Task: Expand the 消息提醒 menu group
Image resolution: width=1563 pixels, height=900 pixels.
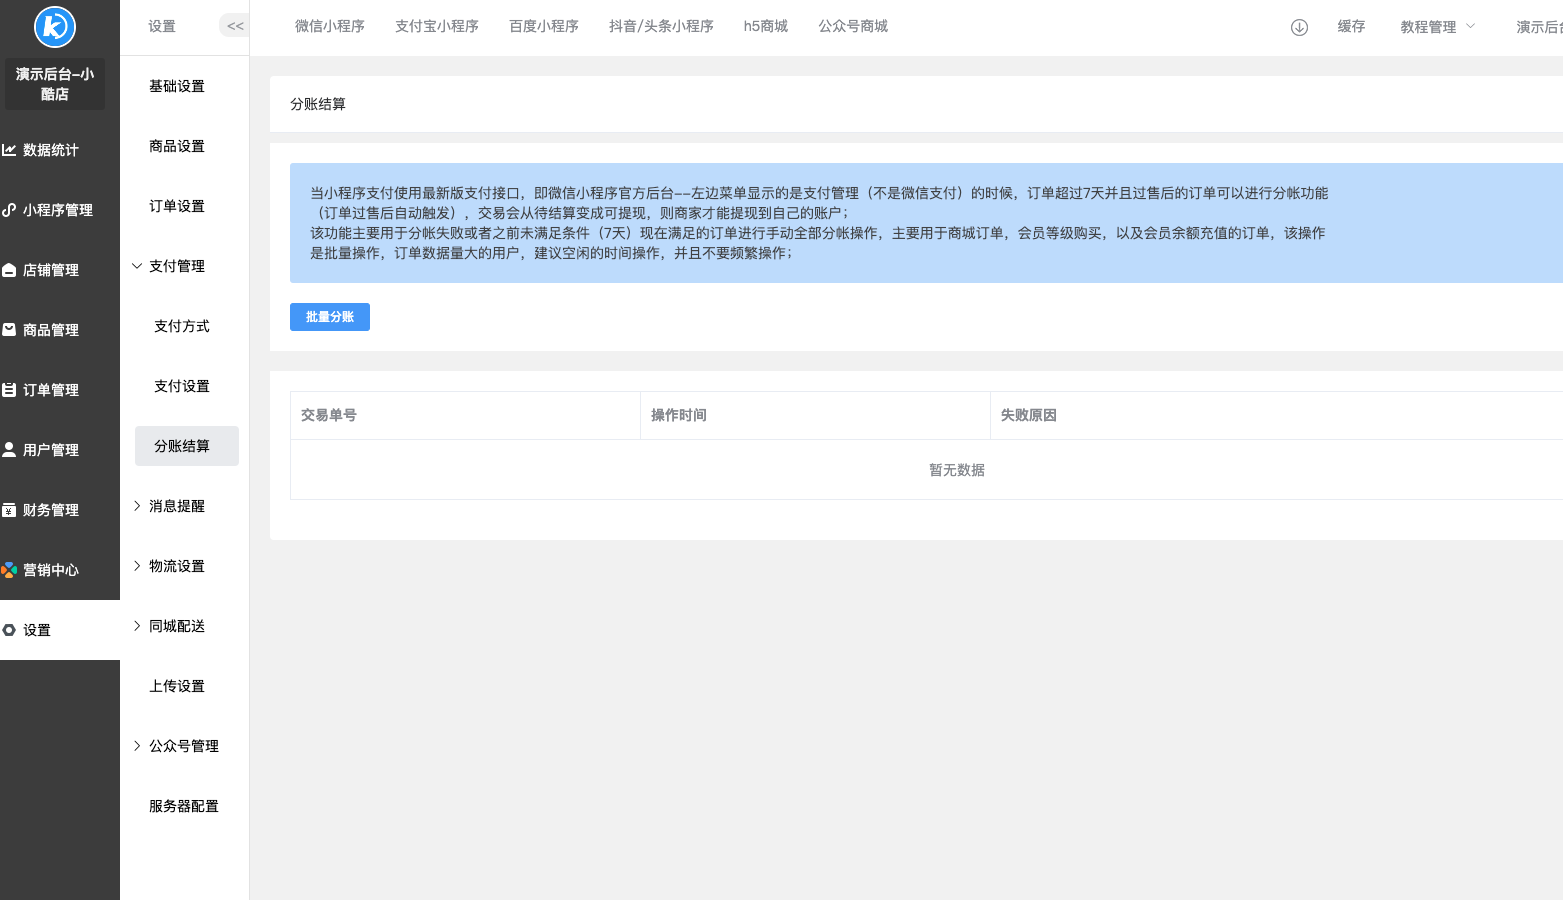Action: [138, 506]
